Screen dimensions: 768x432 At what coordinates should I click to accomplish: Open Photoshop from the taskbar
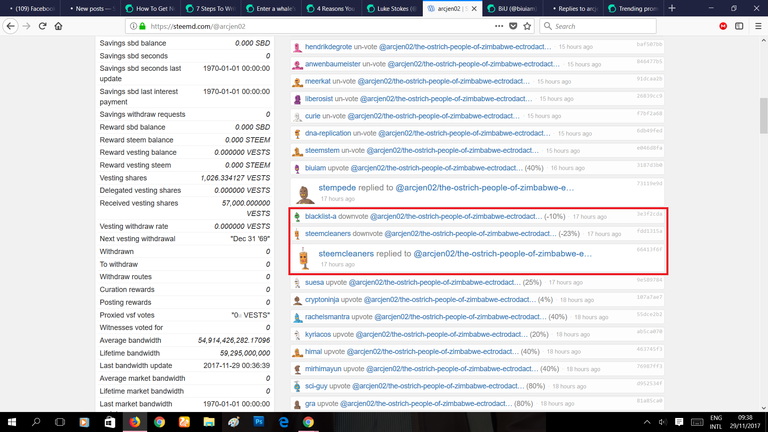point(259,422)
